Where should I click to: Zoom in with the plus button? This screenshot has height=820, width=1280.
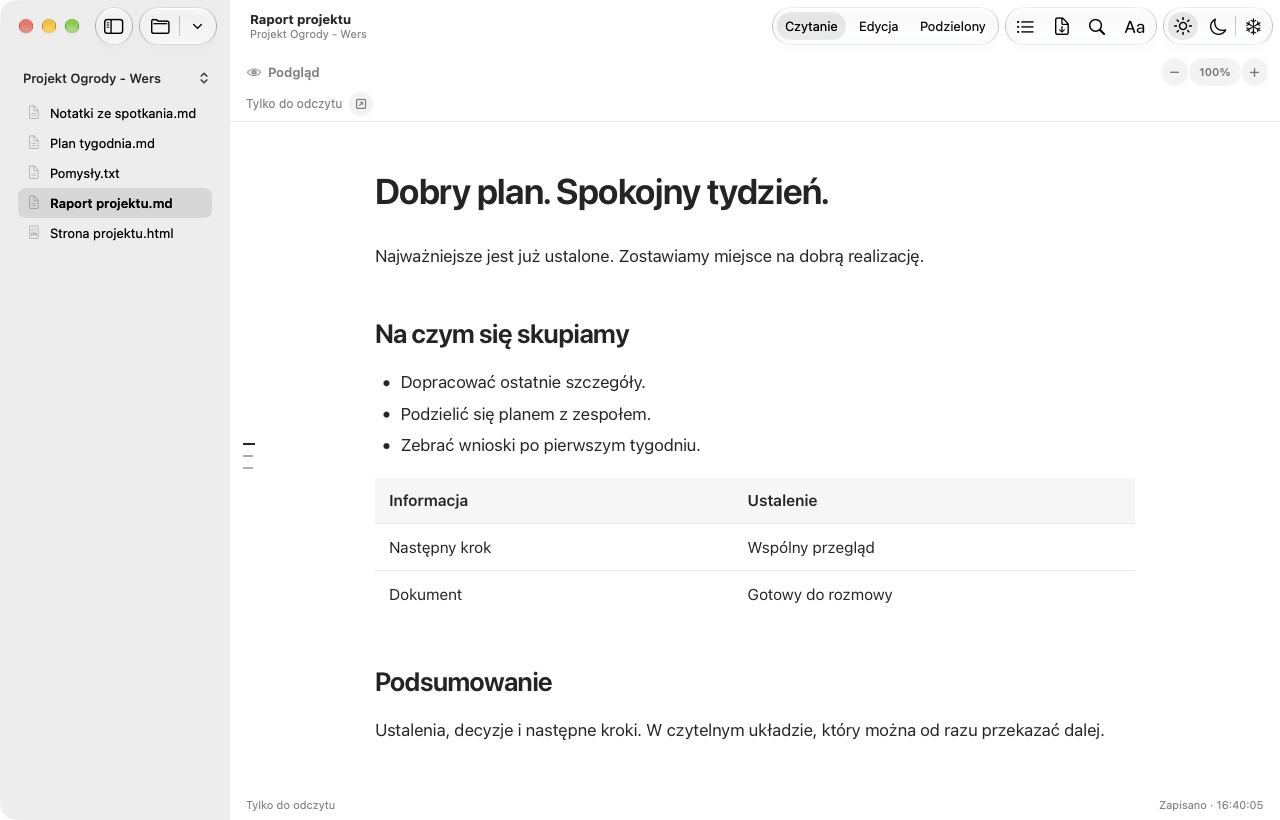click(1254, 72)
